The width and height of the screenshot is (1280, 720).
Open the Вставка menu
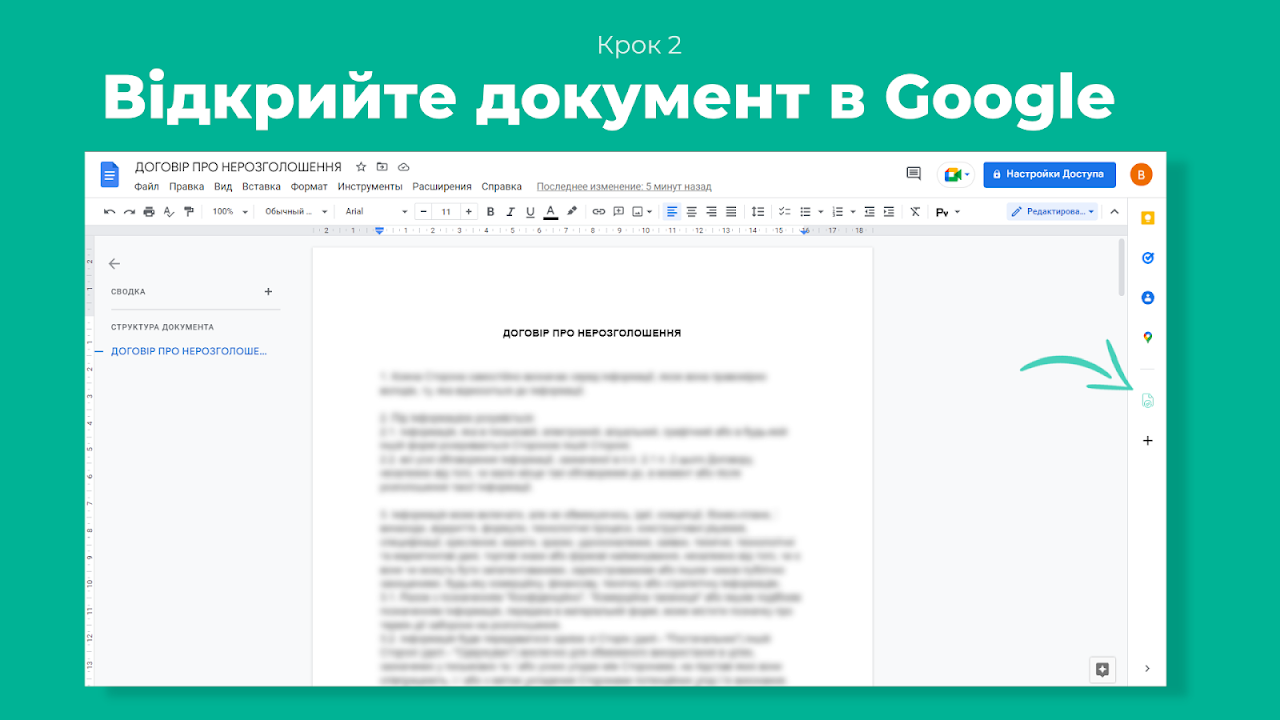pyautogui.click(x=261, y=187)
